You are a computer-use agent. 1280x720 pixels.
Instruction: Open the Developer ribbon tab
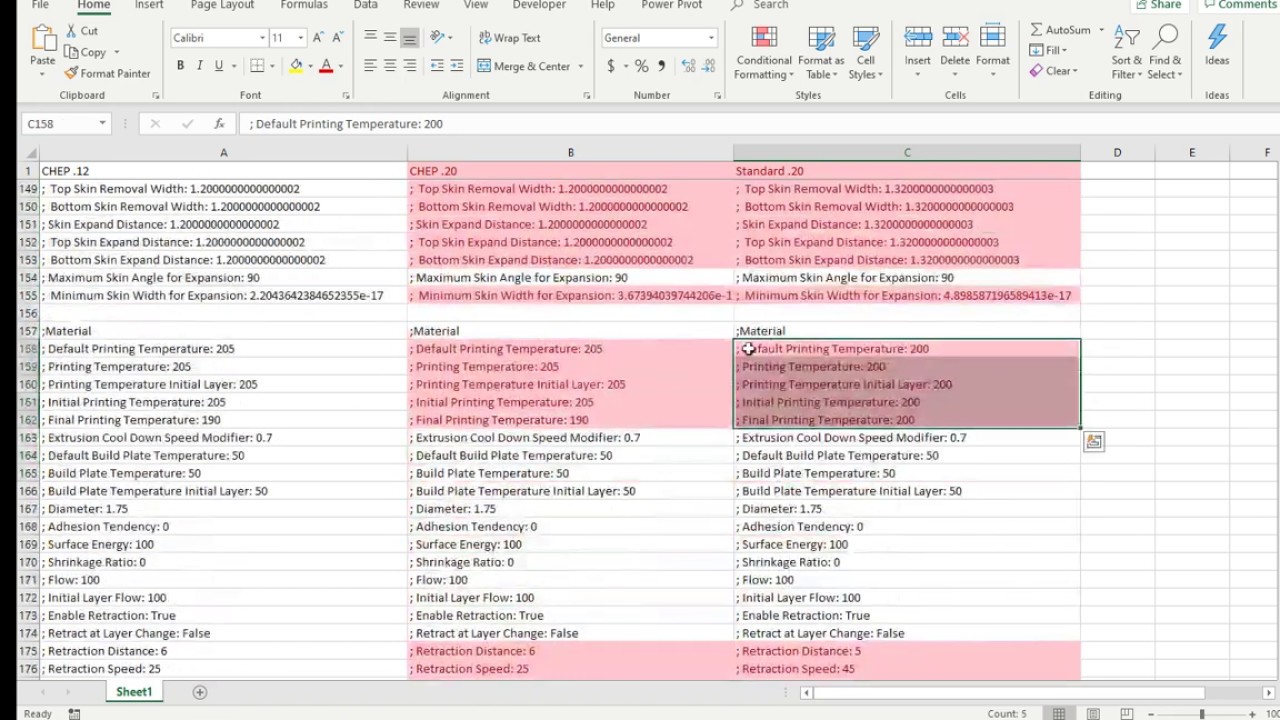pyautogui.click(x=539, y=5)
